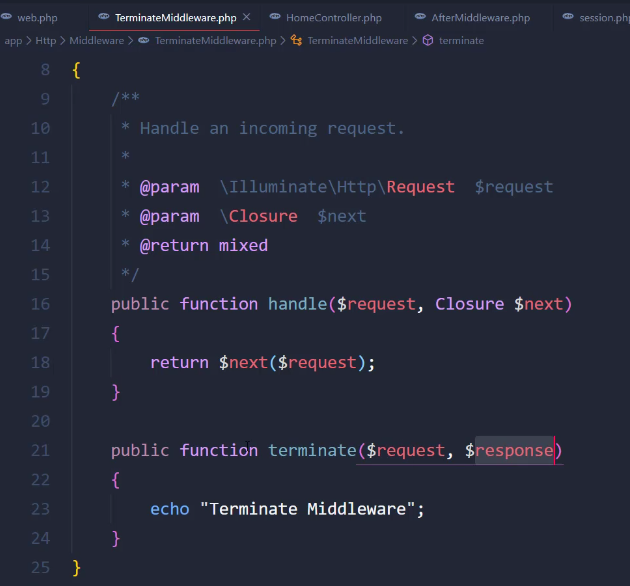Click the 'Closure' type hint on line 16
630x586 pixels.
470,304
